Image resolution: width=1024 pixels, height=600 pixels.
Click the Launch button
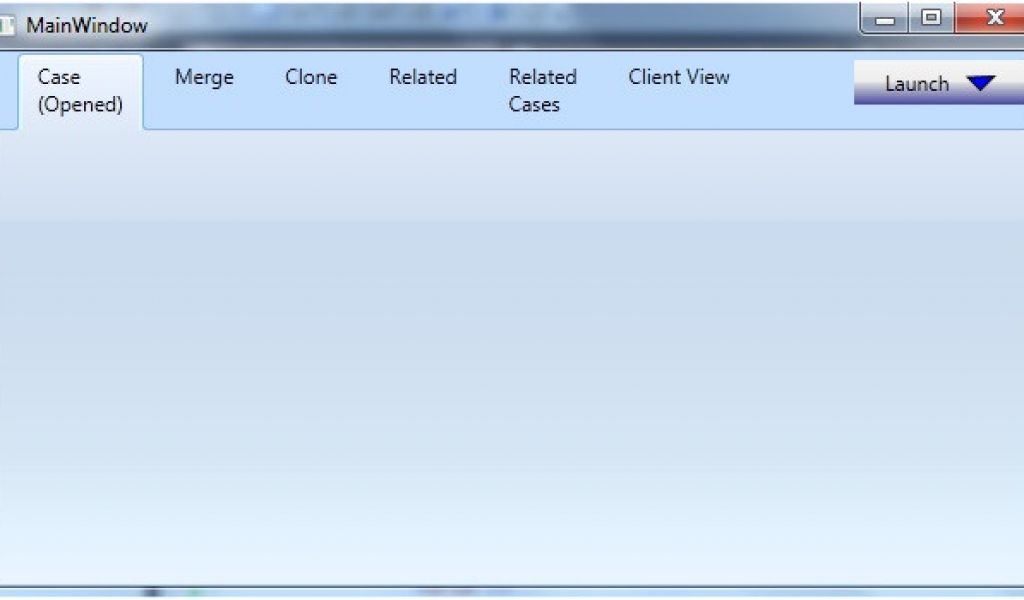916,84
